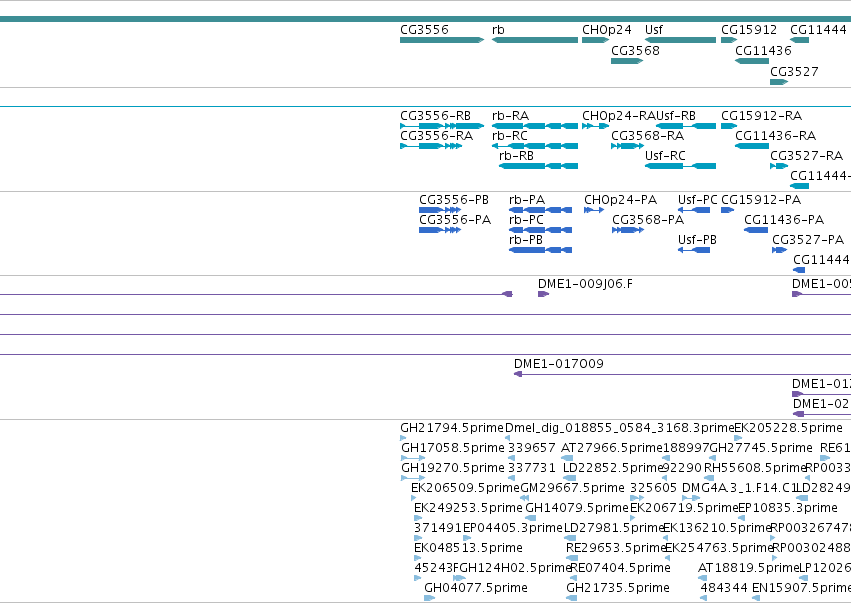
Task: Click EST AT27966.5prime
Action: coord(568,458)
